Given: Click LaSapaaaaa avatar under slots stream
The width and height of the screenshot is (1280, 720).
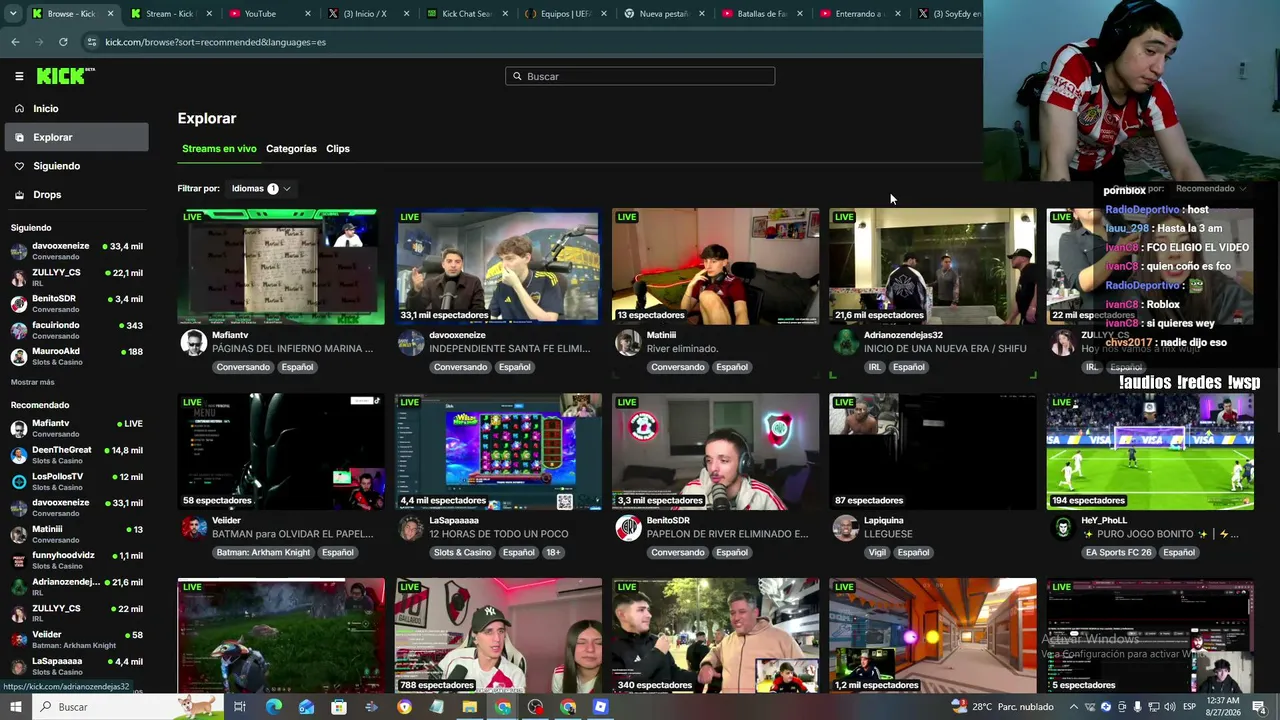Looking at the screenshot, I should pos(411,528).
